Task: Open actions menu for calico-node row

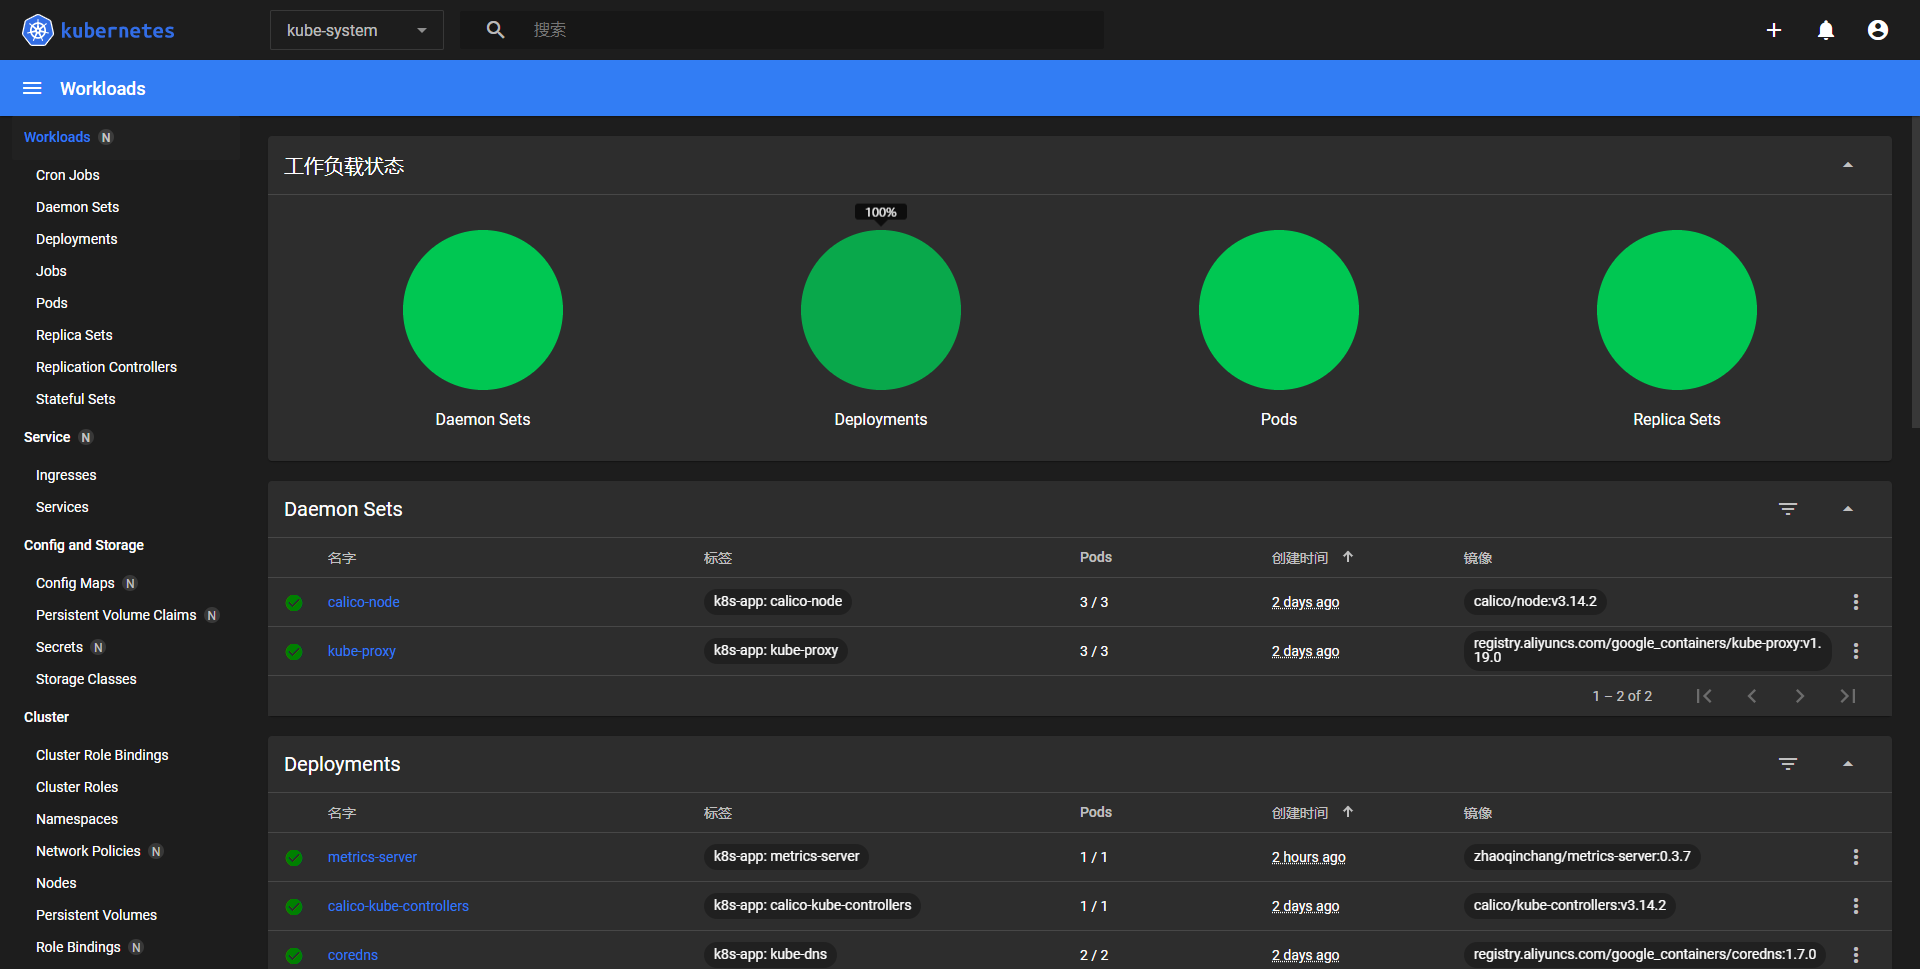Action: tap(1856, 602)
